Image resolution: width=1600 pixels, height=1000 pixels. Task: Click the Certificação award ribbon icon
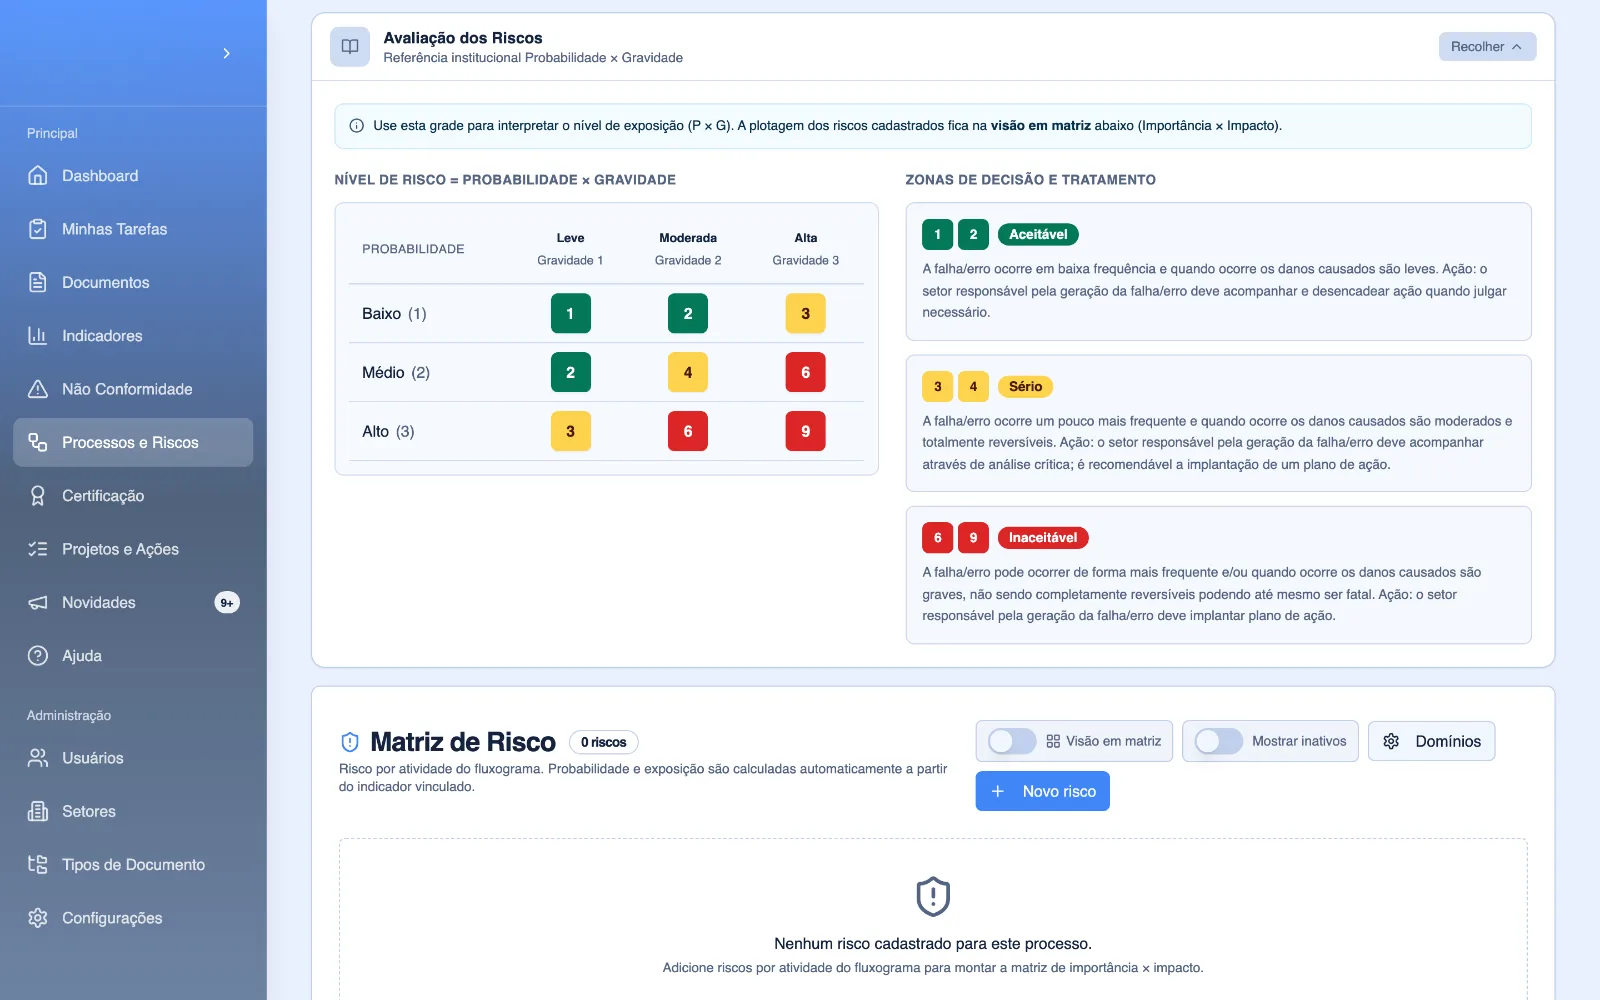[38, 496]
